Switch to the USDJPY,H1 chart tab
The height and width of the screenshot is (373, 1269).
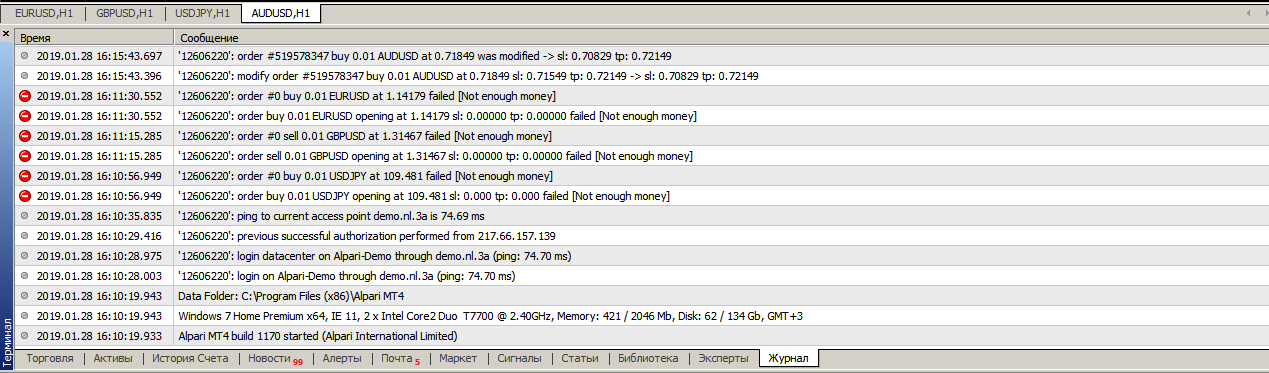[202, 13]
